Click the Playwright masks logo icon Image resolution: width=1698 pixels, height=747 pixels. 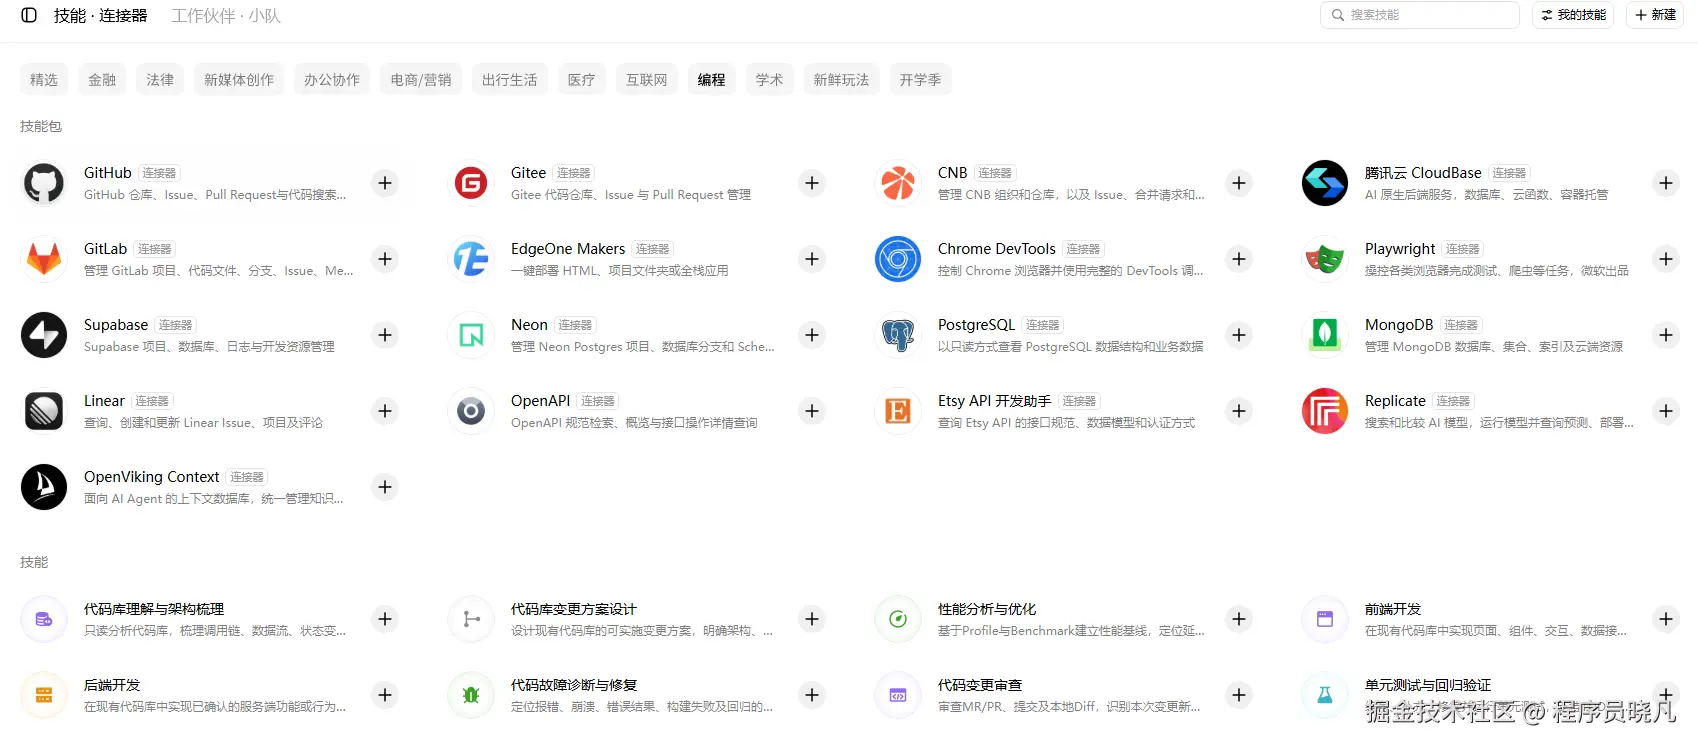(1325, 259)
